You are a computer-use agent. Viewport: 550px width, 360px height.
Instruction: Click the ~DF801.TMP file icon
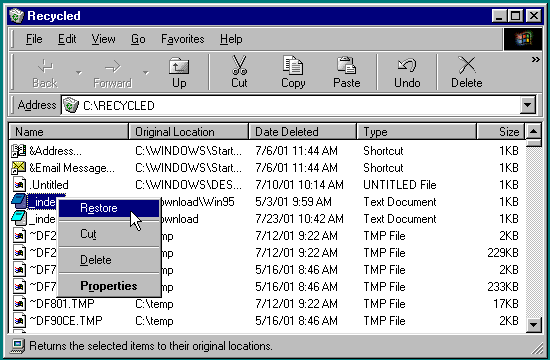tap(19, 304)
